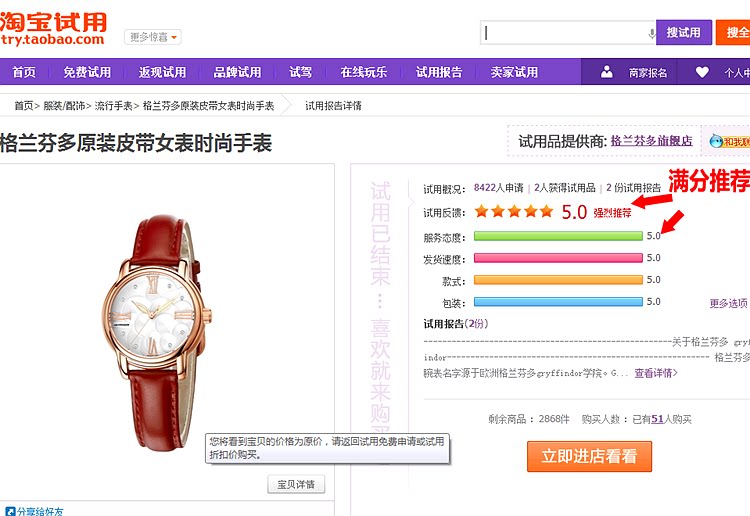Click the 宝贝详情 button
The width and height of the screenshot is (750, 516).
(x=296, y=484)
